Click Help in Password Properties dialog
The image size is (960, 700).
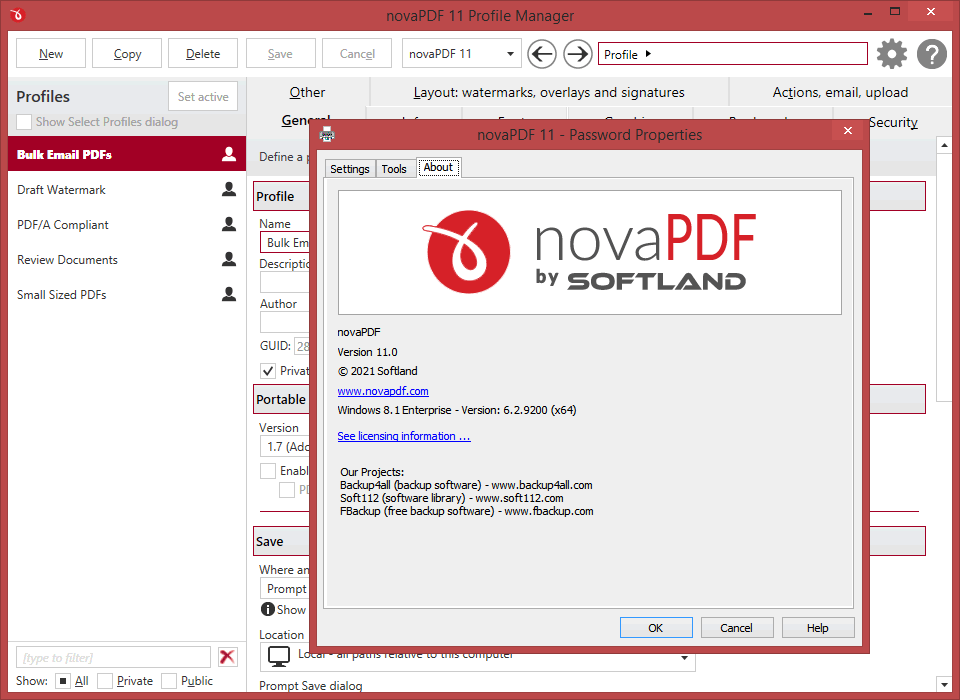pyautogui.click(x=817, y=628)
